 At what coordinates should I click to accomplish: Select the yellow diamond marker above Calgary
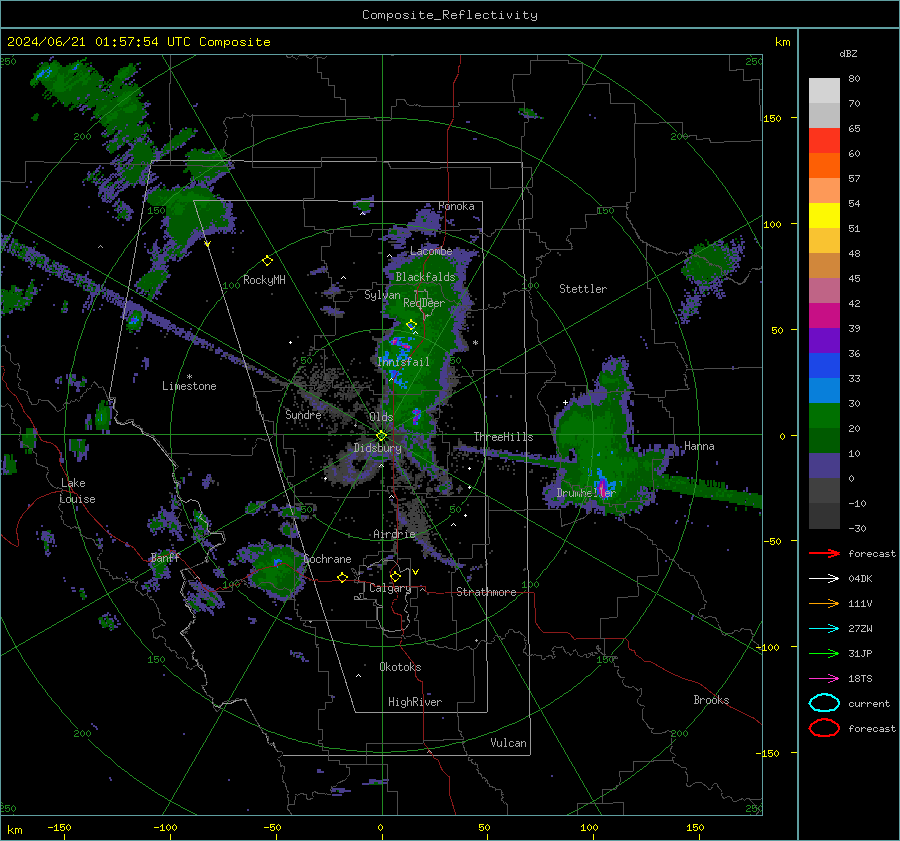395,576
